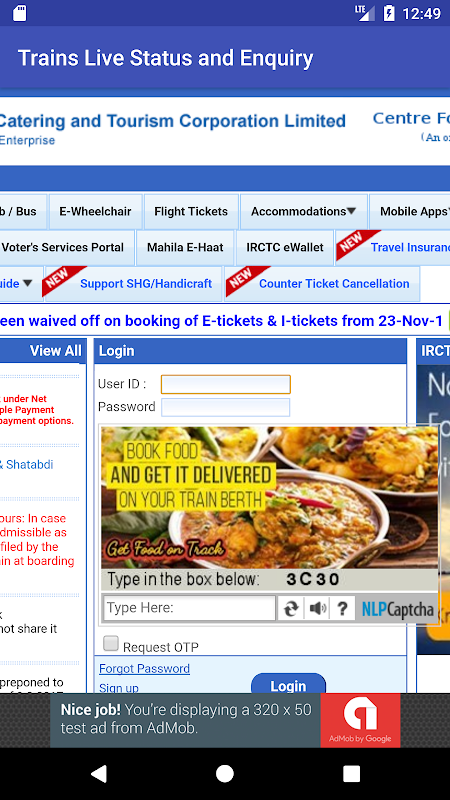Play the audio captcha via speaker icon
This screenshot has width=450, height=800.
[x=317, y=608]
